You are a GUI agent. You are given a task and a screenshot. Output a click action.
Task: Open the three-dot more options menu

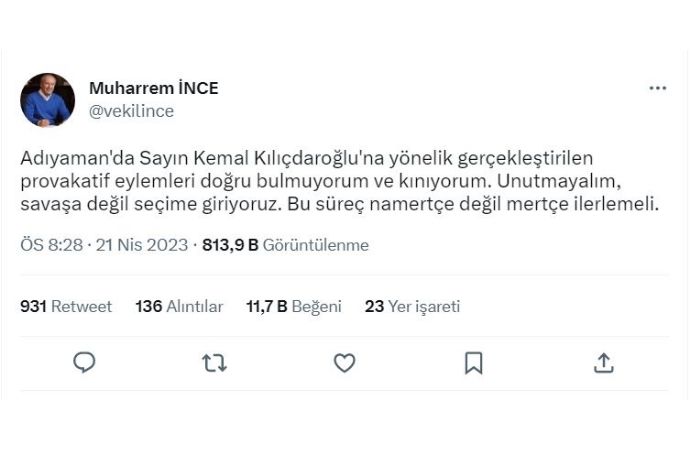click(x=657, y=88)
